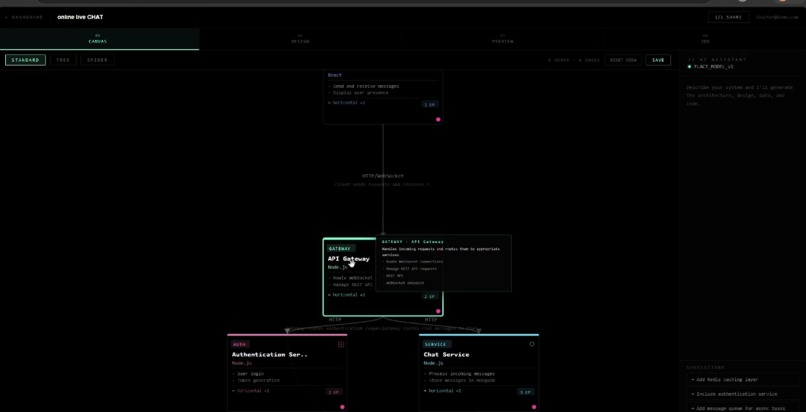Select the Authentication Ser.. node title
This screenshot has height=412, width=806.
270,354
